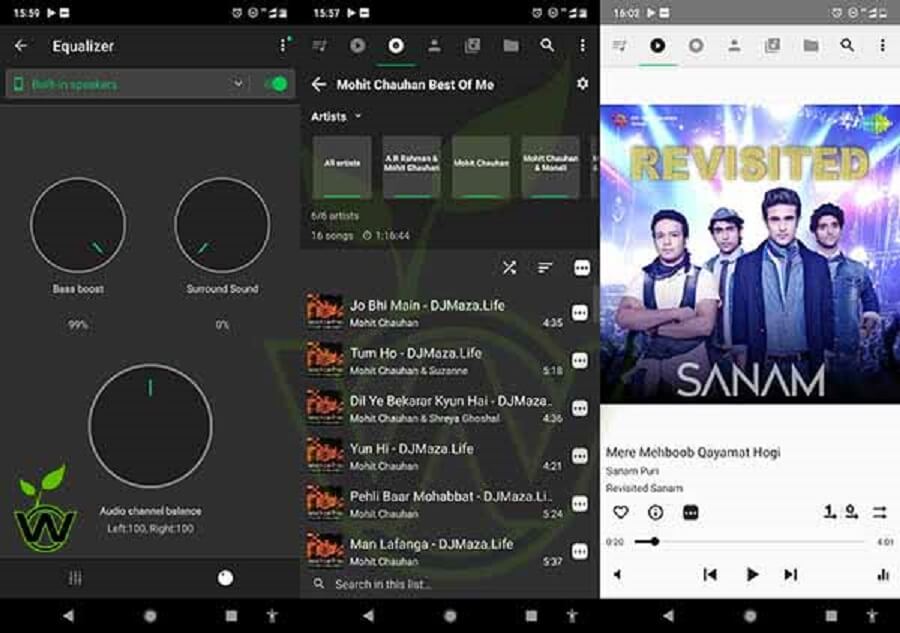Image resolution: width=900 pixels, height=633 pixels.
Task: Tap search icon in middle screen toolbar
Action: click(548, 45)
